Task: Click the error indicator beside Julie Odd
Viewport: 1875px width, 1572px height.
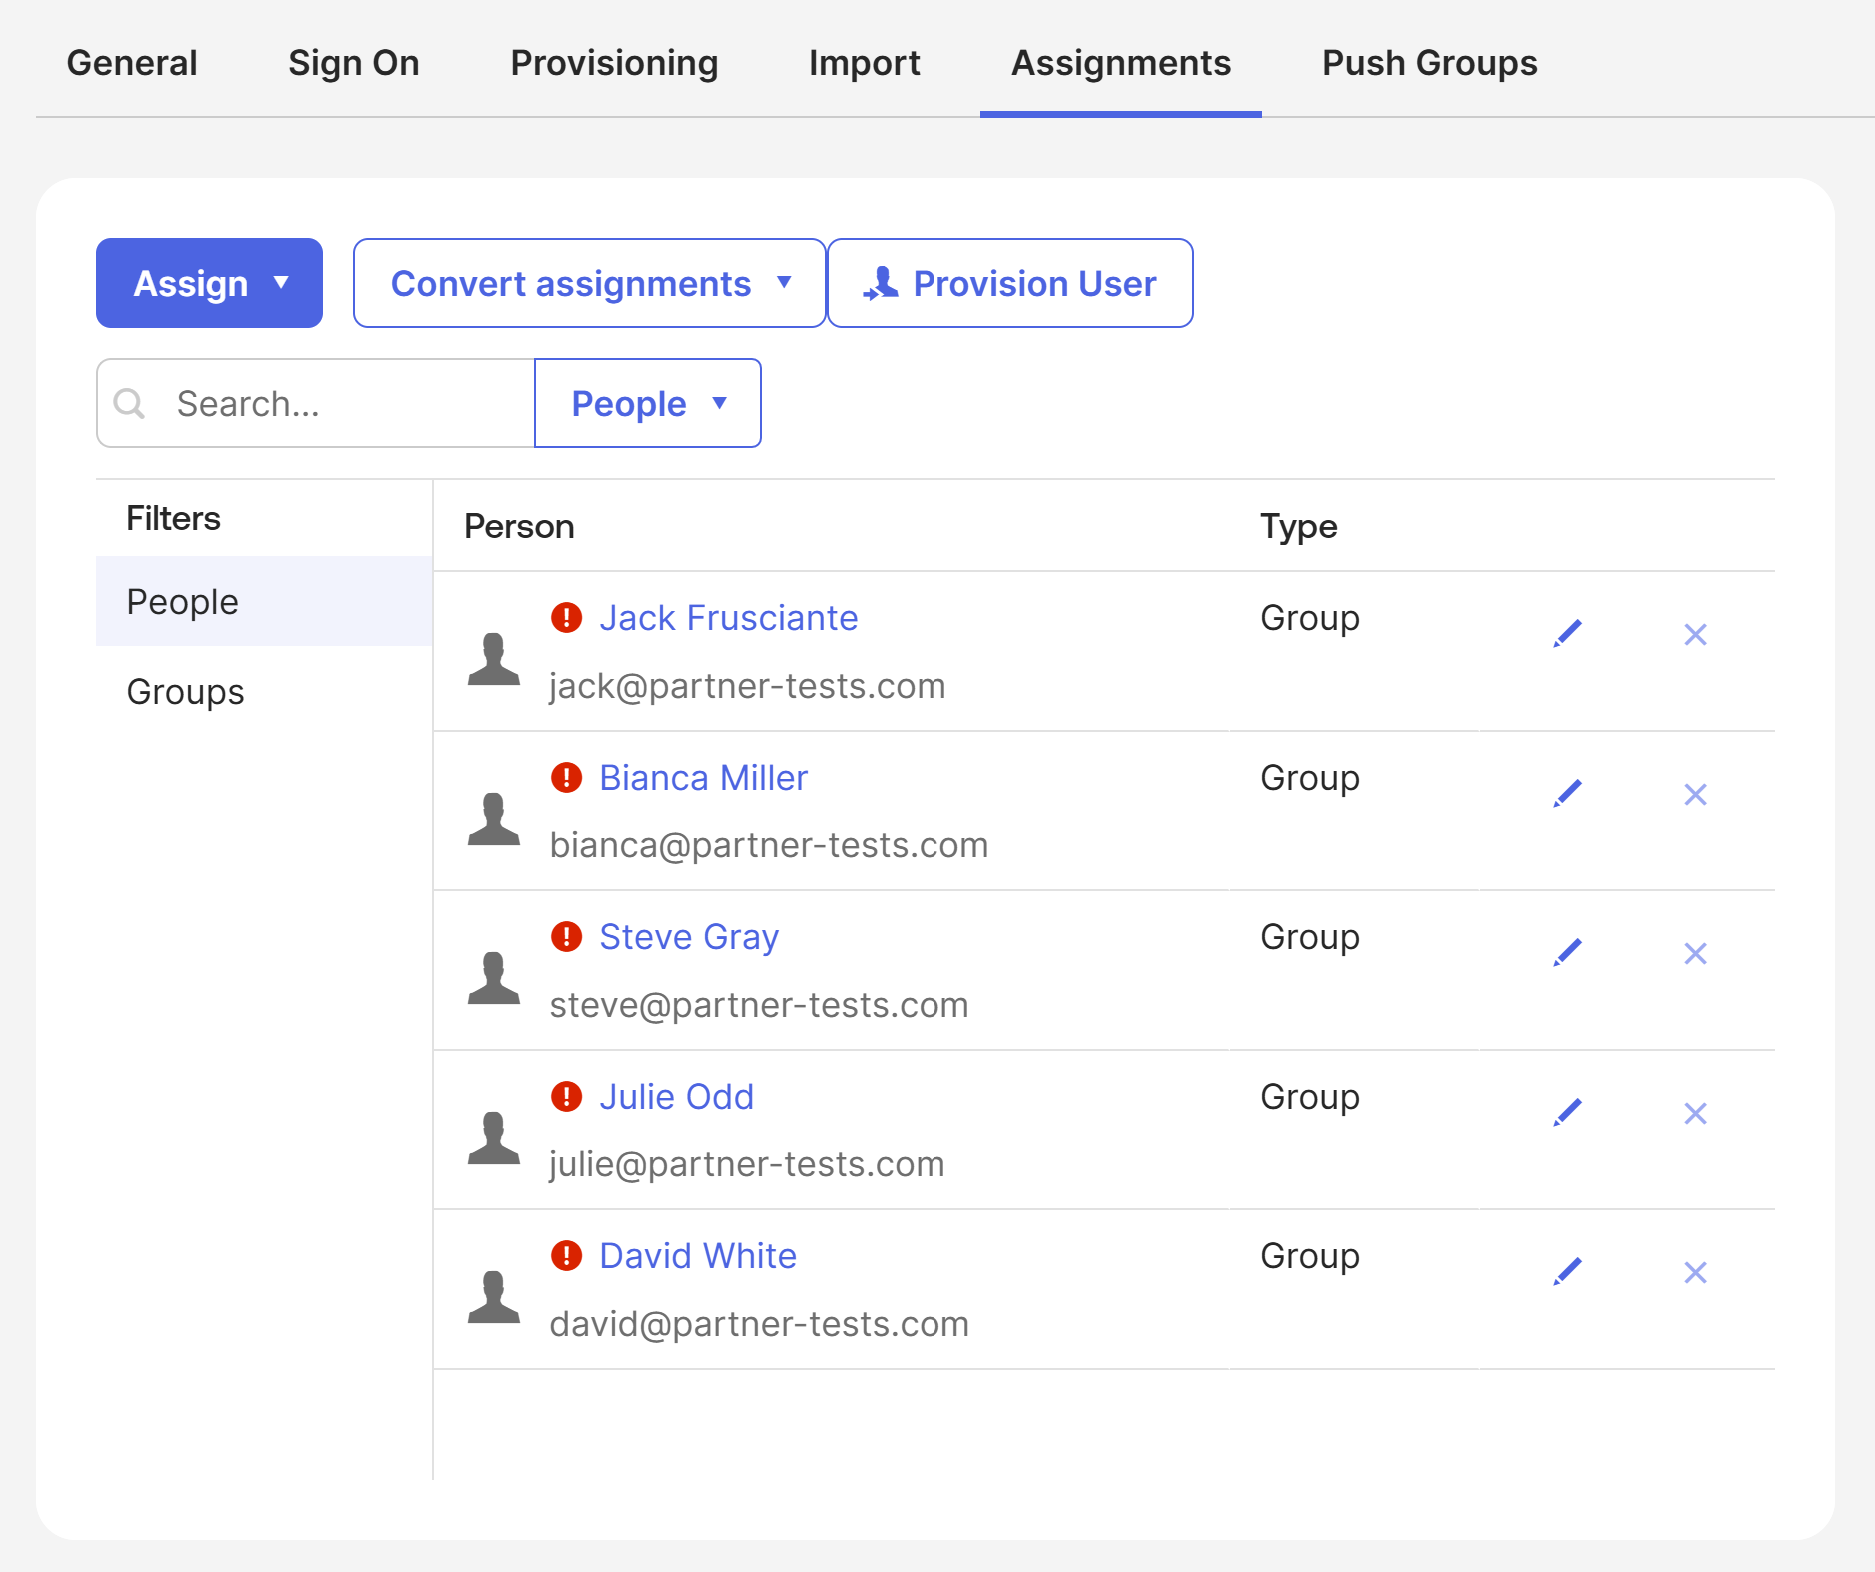Action: click(x=567, y=1097)
